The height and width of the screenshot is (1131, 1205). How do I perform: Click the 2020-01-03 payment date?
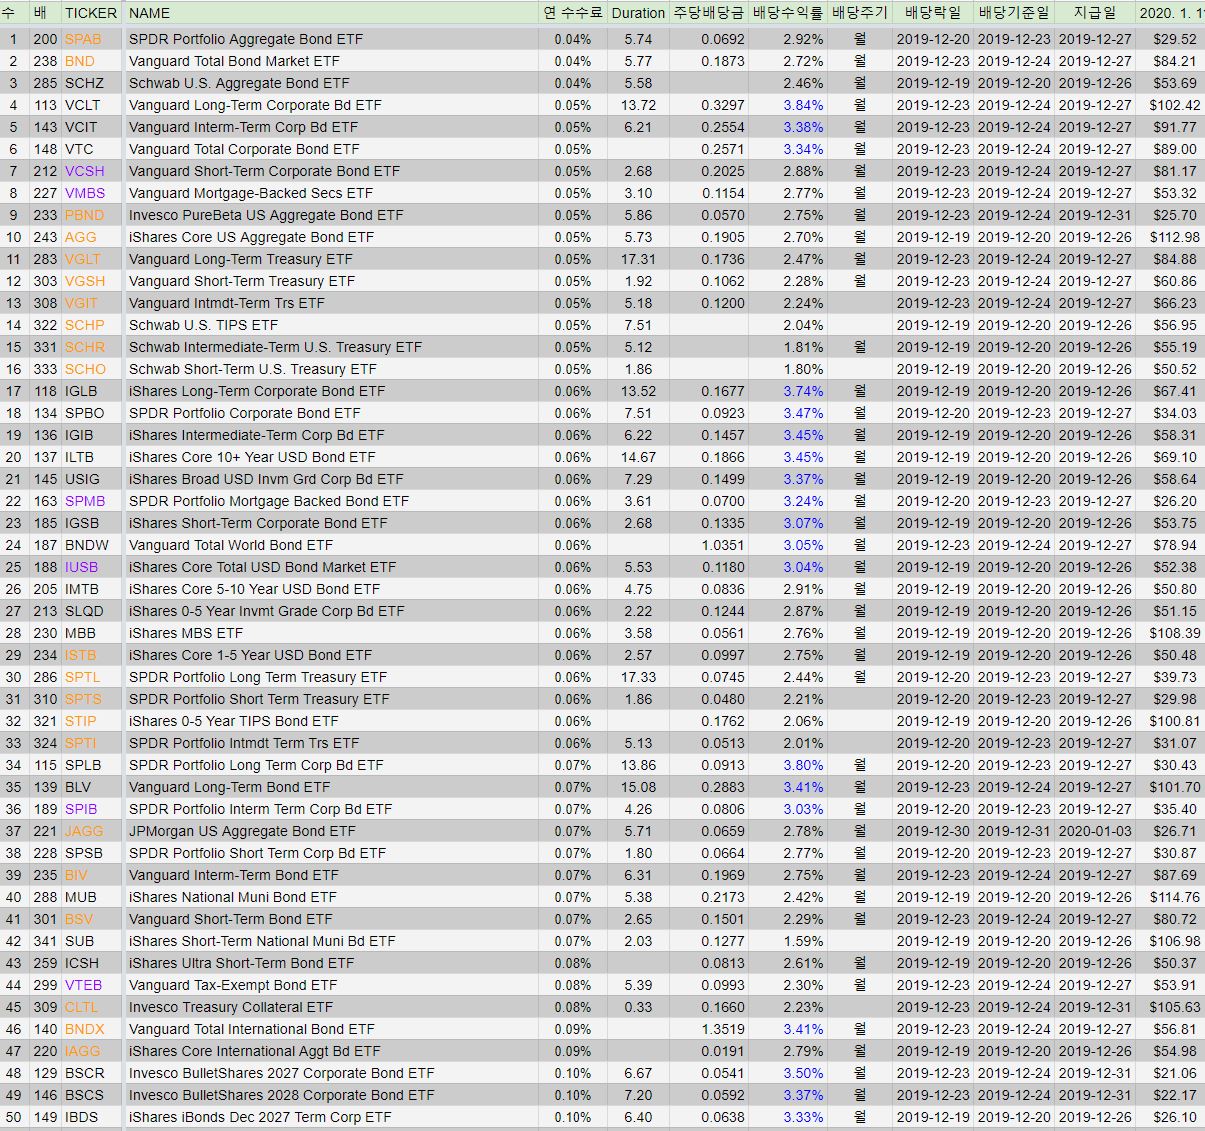tap(1095, 831)
